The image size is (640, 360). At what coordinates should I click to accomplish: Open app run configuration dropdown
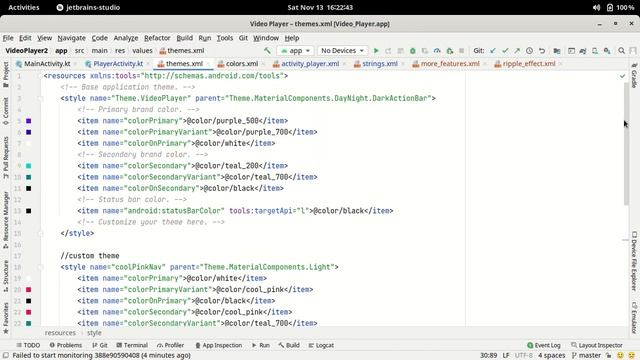click(295, 51)
